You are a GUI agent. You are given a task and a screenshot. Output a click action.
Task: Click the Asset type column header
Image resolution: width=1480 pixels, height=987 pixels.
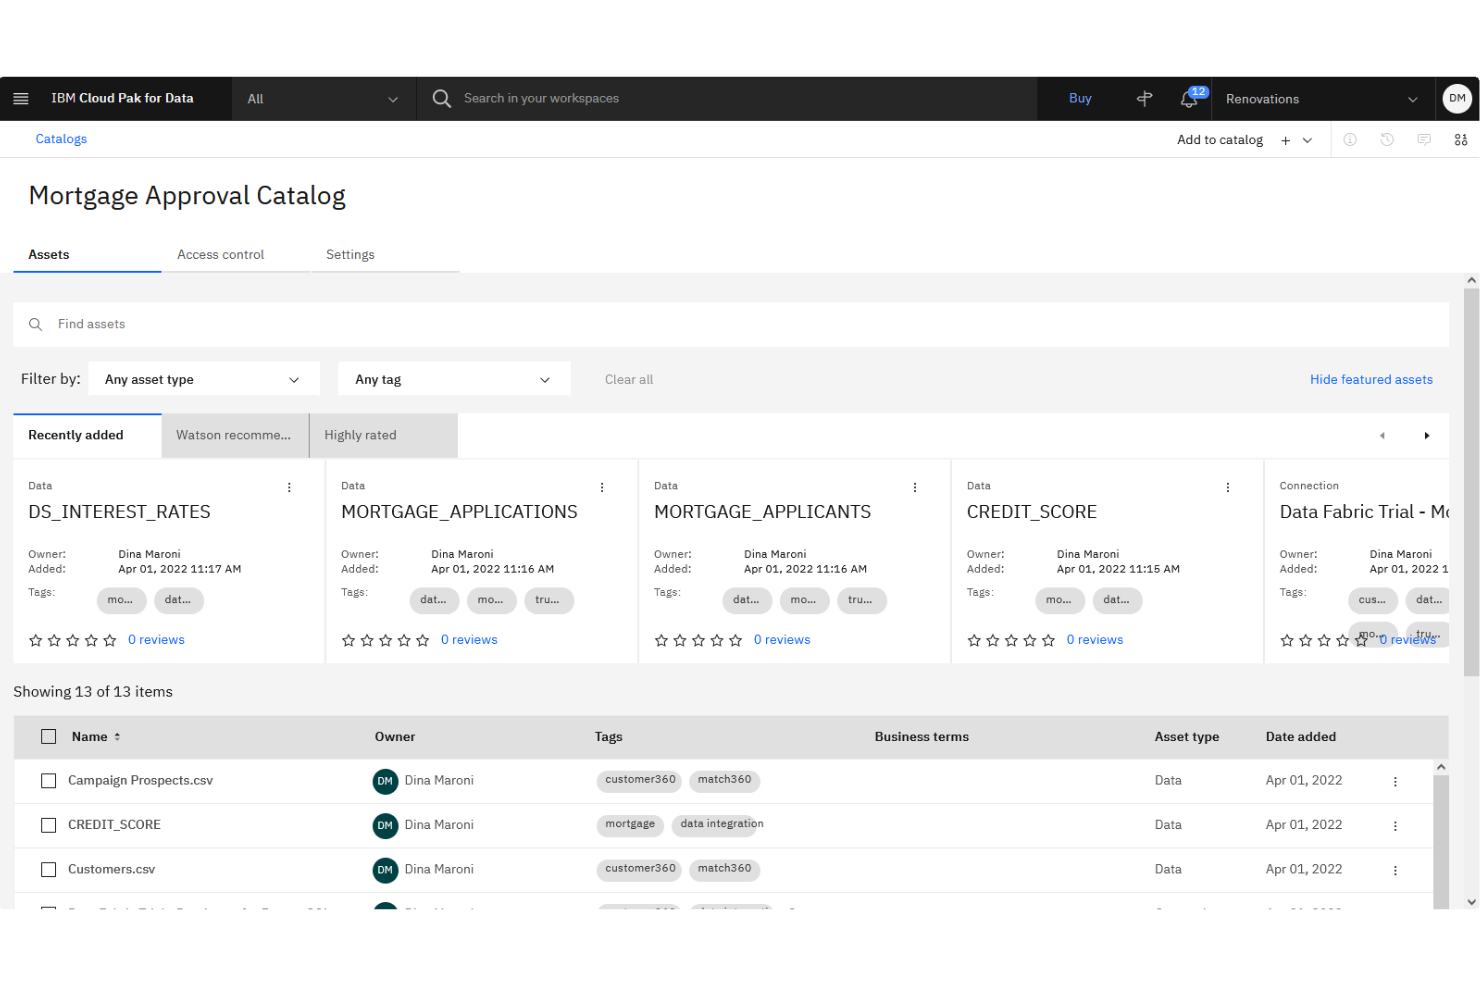[x=1186, y=737]
